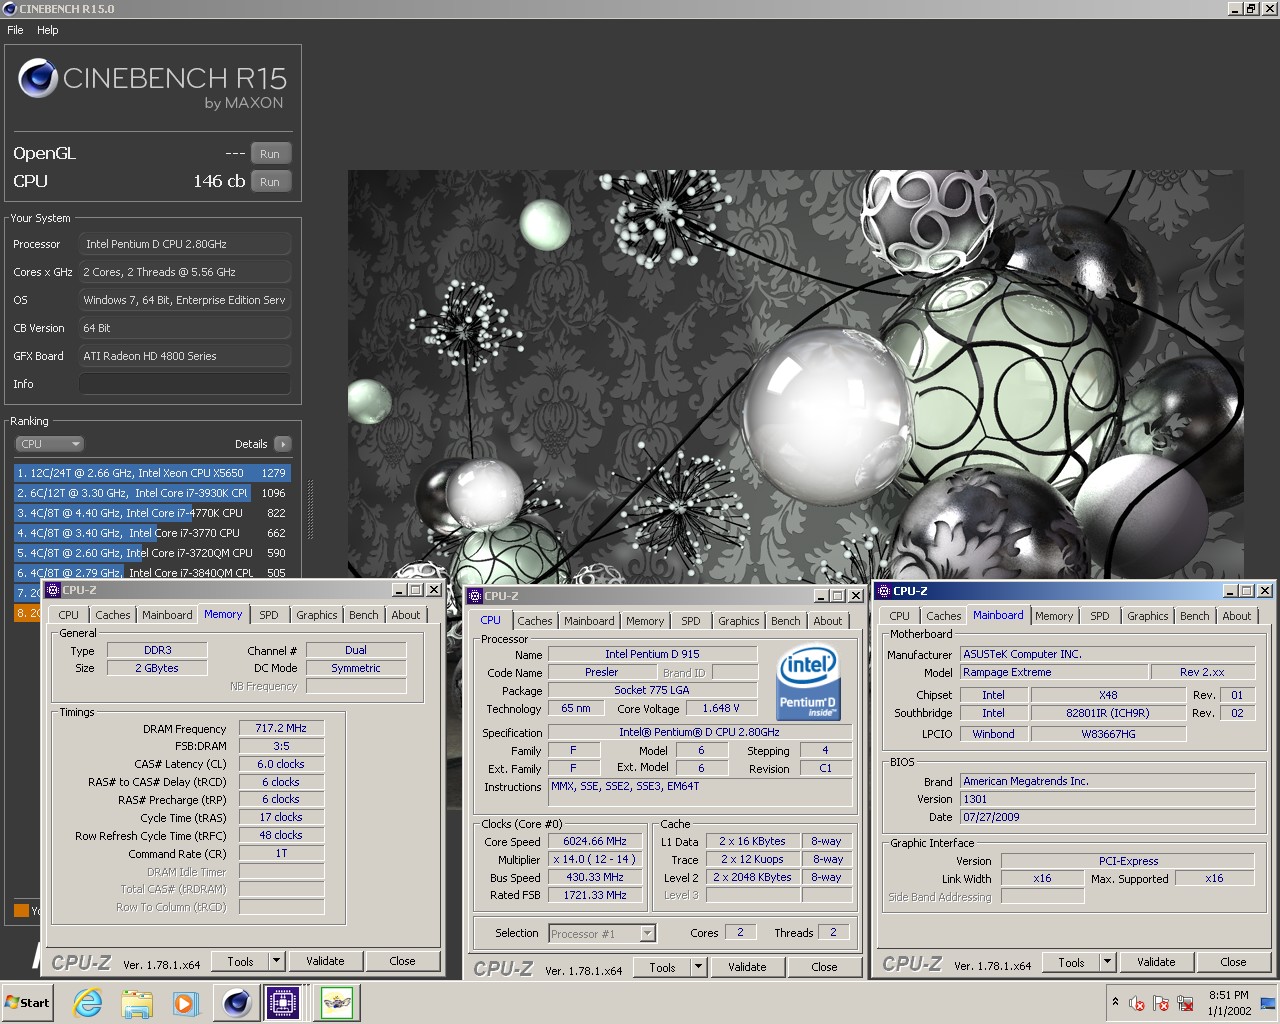Viewport: 1280px width, 1024px height.
Task: Run the OpenGL benchmark
Action: pos(270,154)
